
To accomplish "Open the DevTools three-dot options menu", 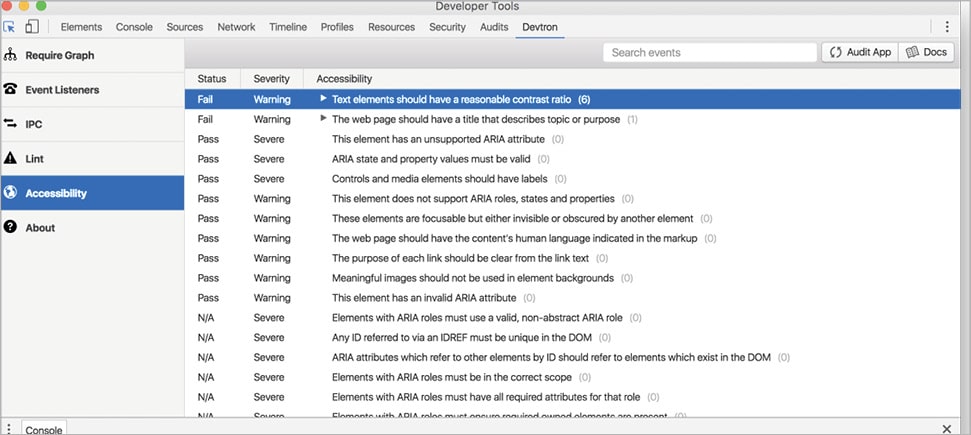I will (947, 27).
